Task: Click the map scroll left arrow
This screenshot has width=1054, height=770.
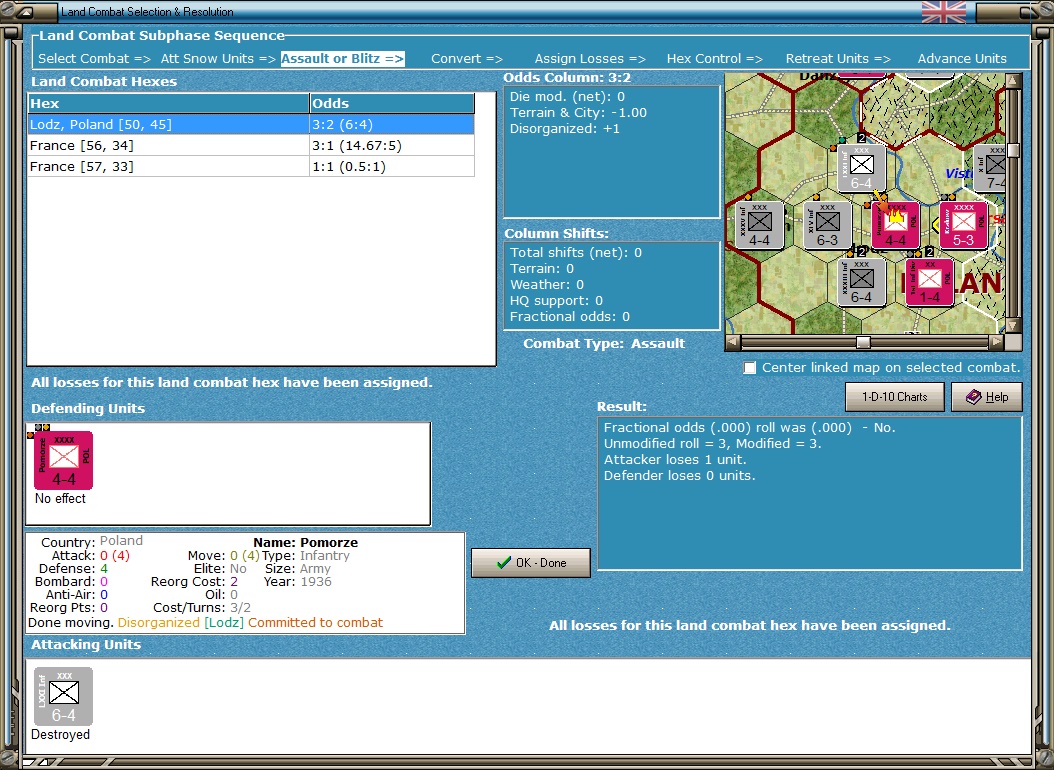Action: (x=733, y=343)
